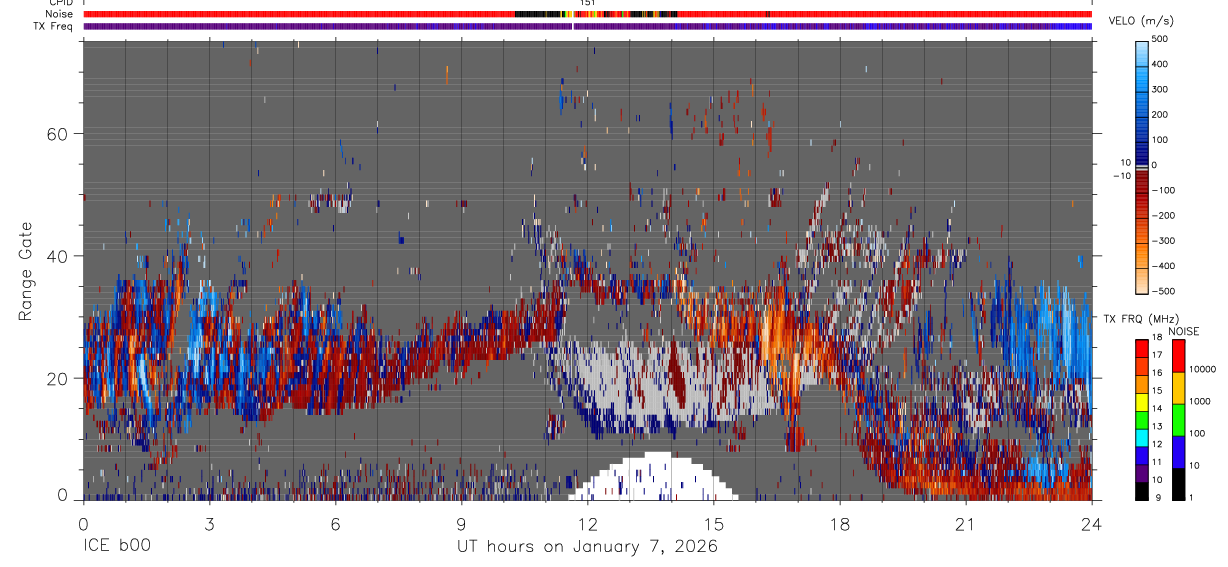The width and height of the screenshot is (1228, 567).
Task: Pick the yellow 14-15 MHz frequency swatch
Action: [x=1142, y=402]
